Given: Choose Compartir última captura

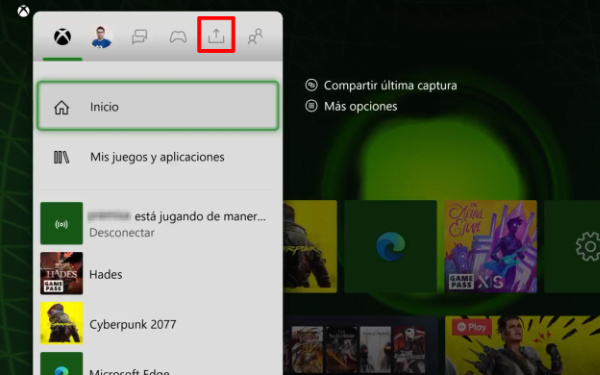Looking at the screenshot, I should [x=390, y=85].
